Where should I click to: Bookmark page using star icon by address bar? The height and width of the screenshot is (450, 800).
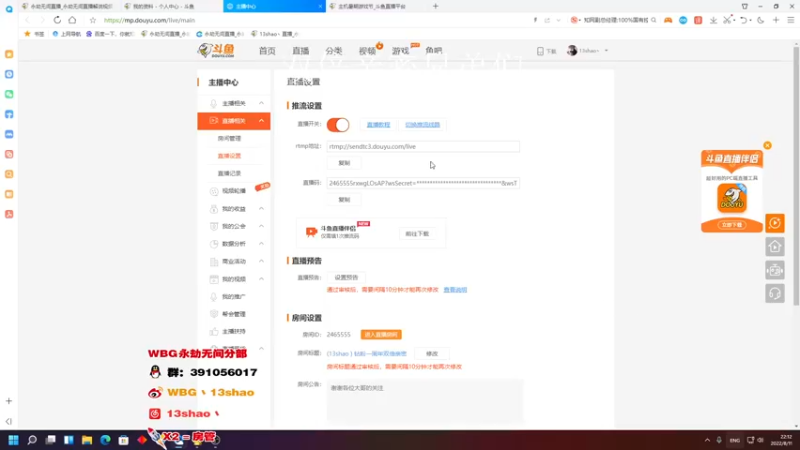click(92, 20)
